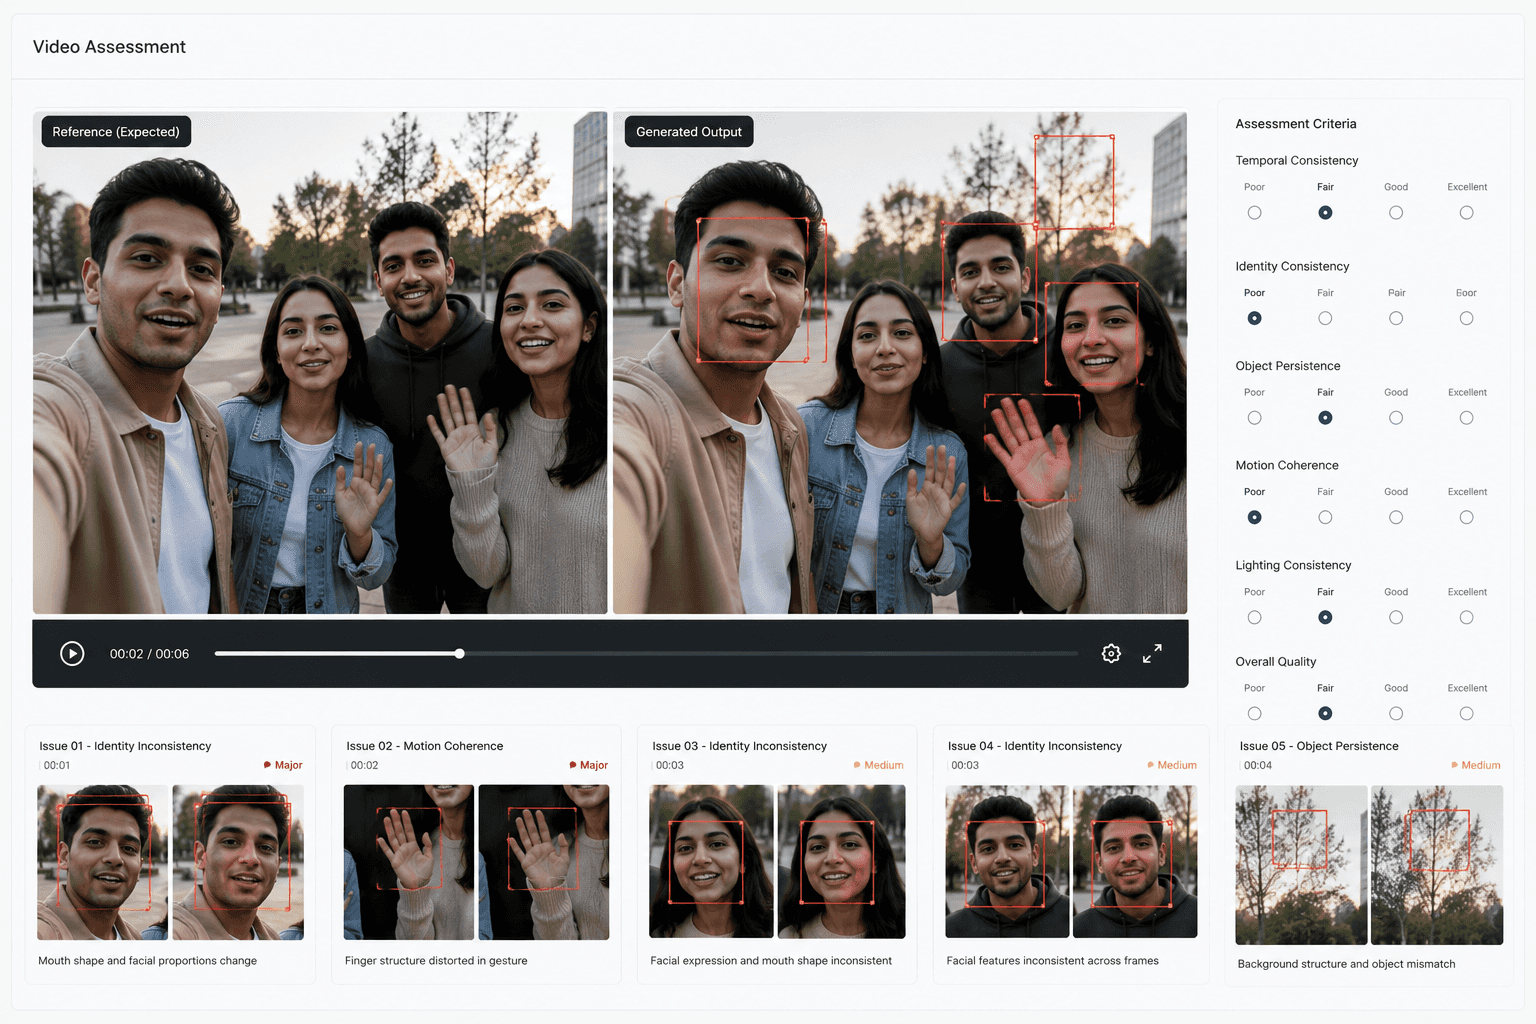Viewport: 1536px width, 1024px height.
Task: Open the first thumbnail of Issue 05
Action: pyautogui.click(x=1301, y=865)
